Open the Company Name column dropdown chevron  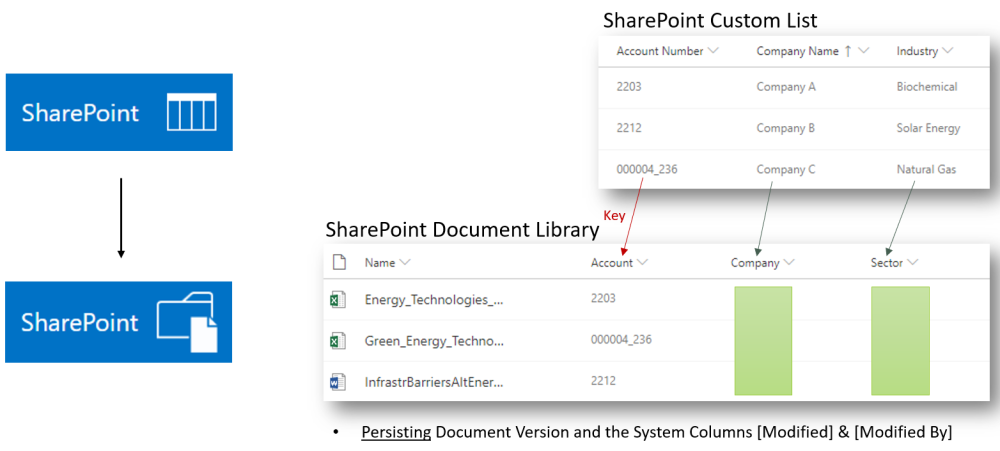(864, 51)
